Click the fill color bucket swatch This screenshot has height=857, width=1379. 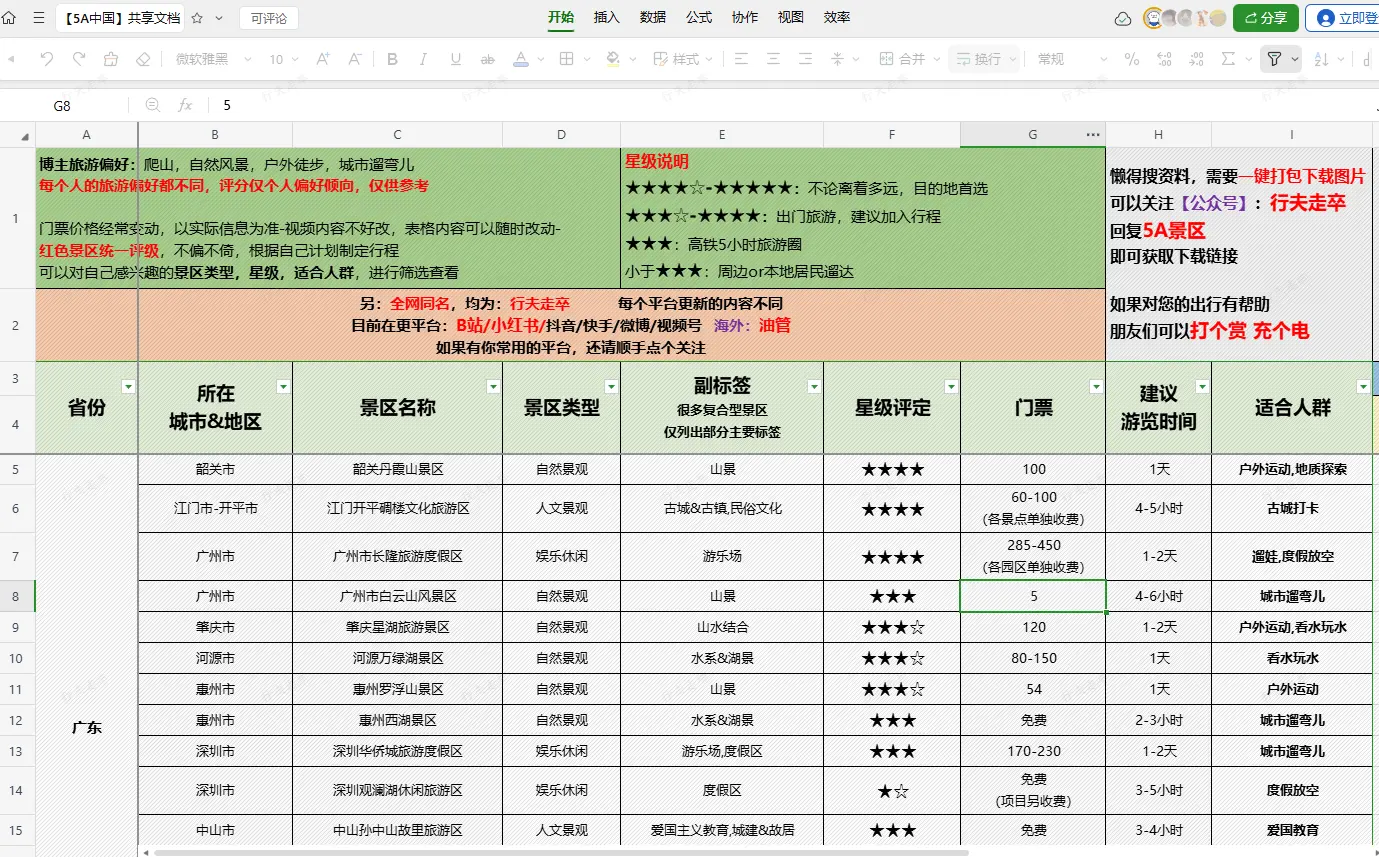(613, 59)
